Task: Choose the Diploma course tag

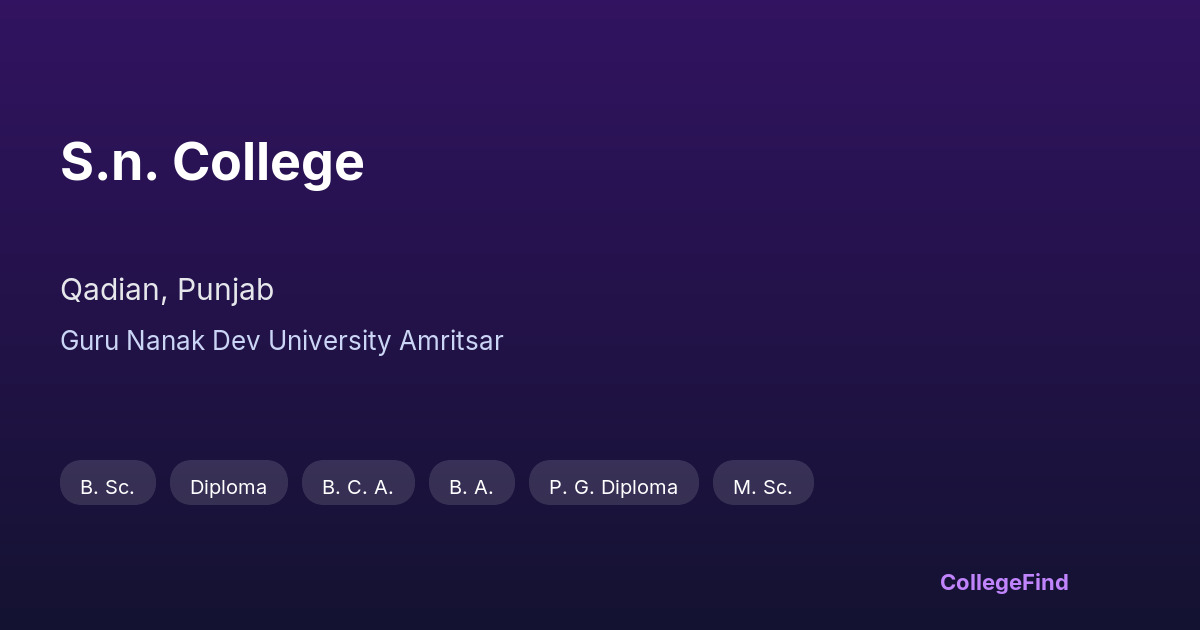Action: click(x=228, y=487)
